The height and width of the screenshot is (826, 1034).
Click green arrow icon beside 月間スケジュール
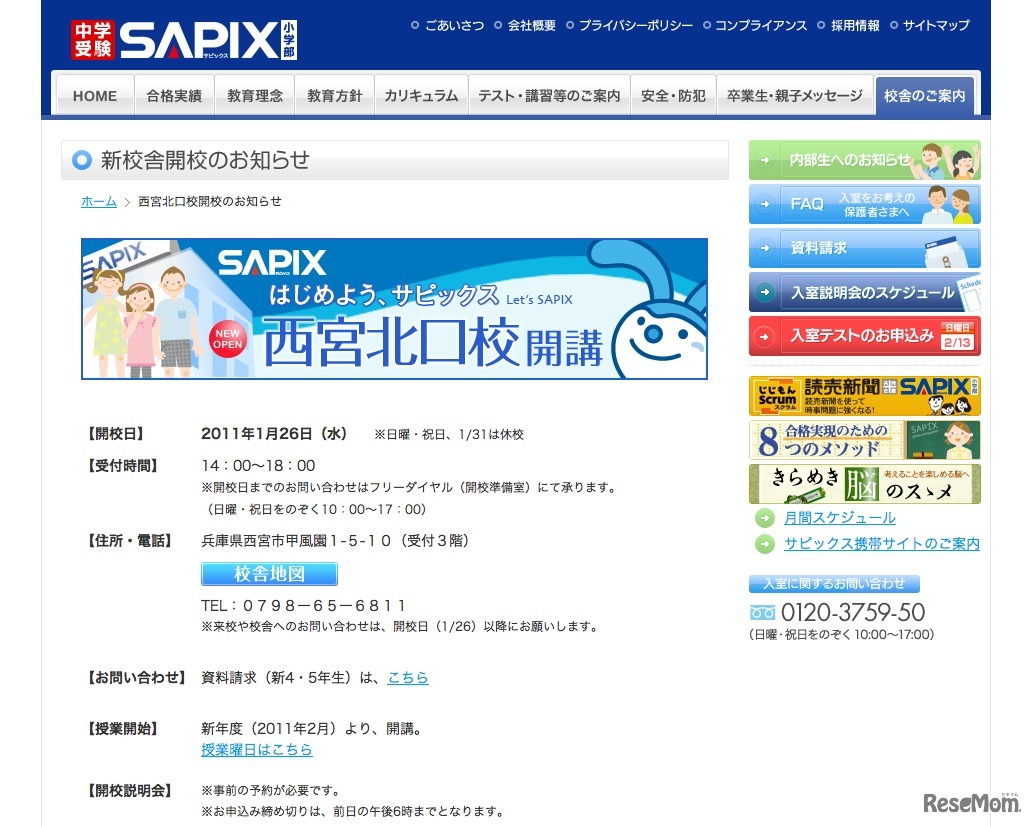tap(765, 518)
